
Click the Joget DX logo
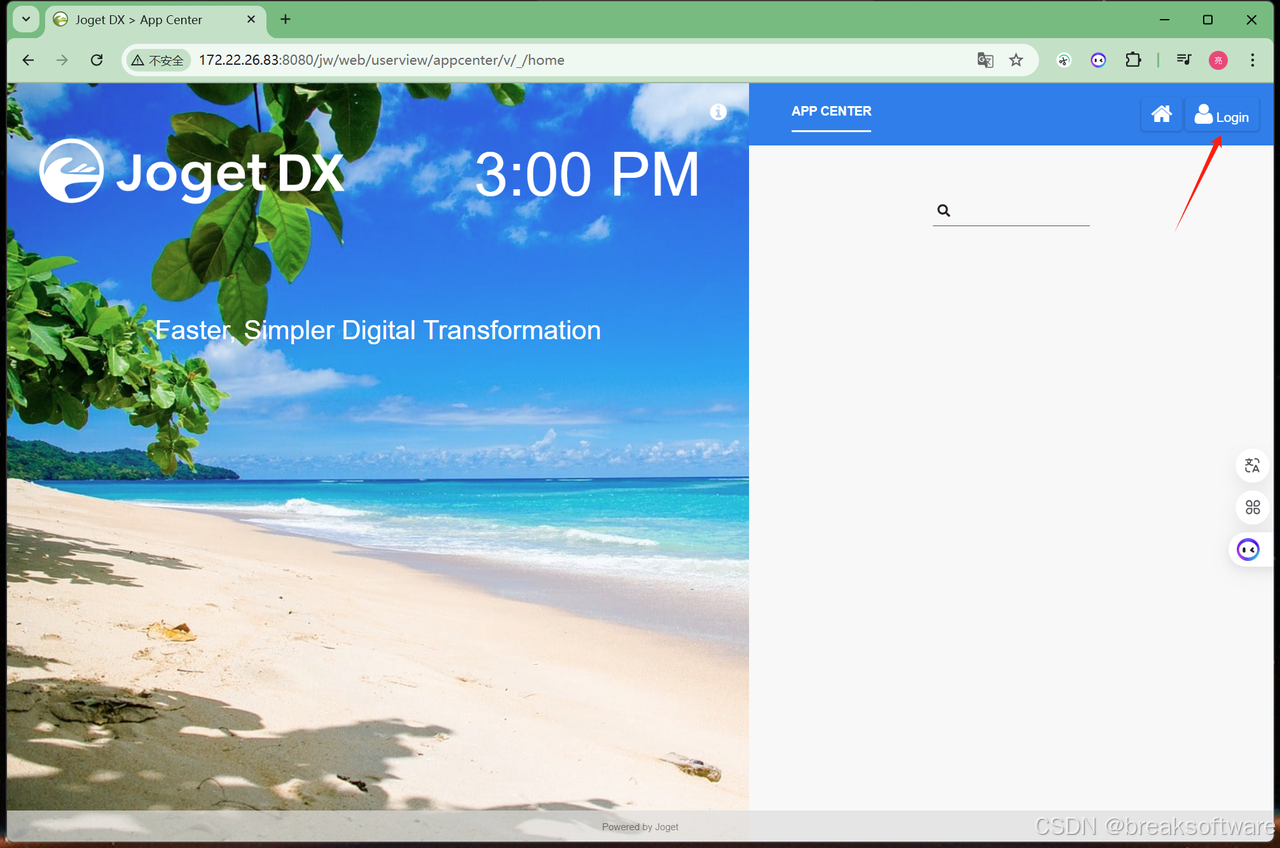pos(191,171)
